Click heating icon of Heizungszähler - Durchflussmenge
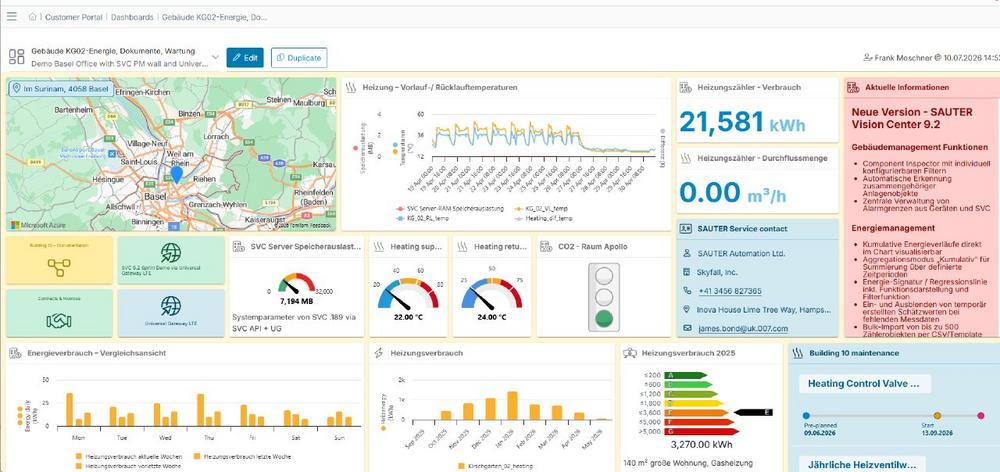Image resolution: width=1000 pixels, height=472 pixels. pos(686,158)
